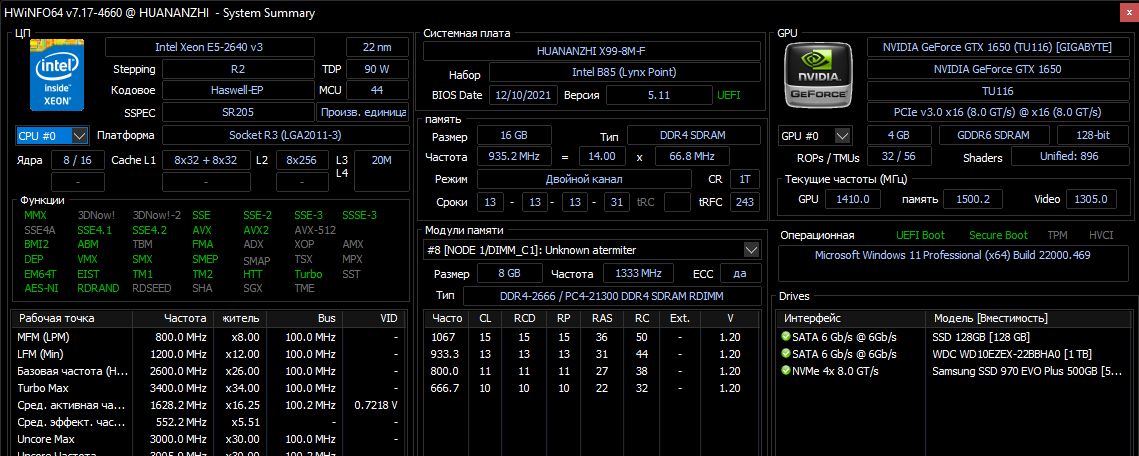Select the 1067 row in memory timings table
This screenshot has width=1139, height=456.
(592, 337)
